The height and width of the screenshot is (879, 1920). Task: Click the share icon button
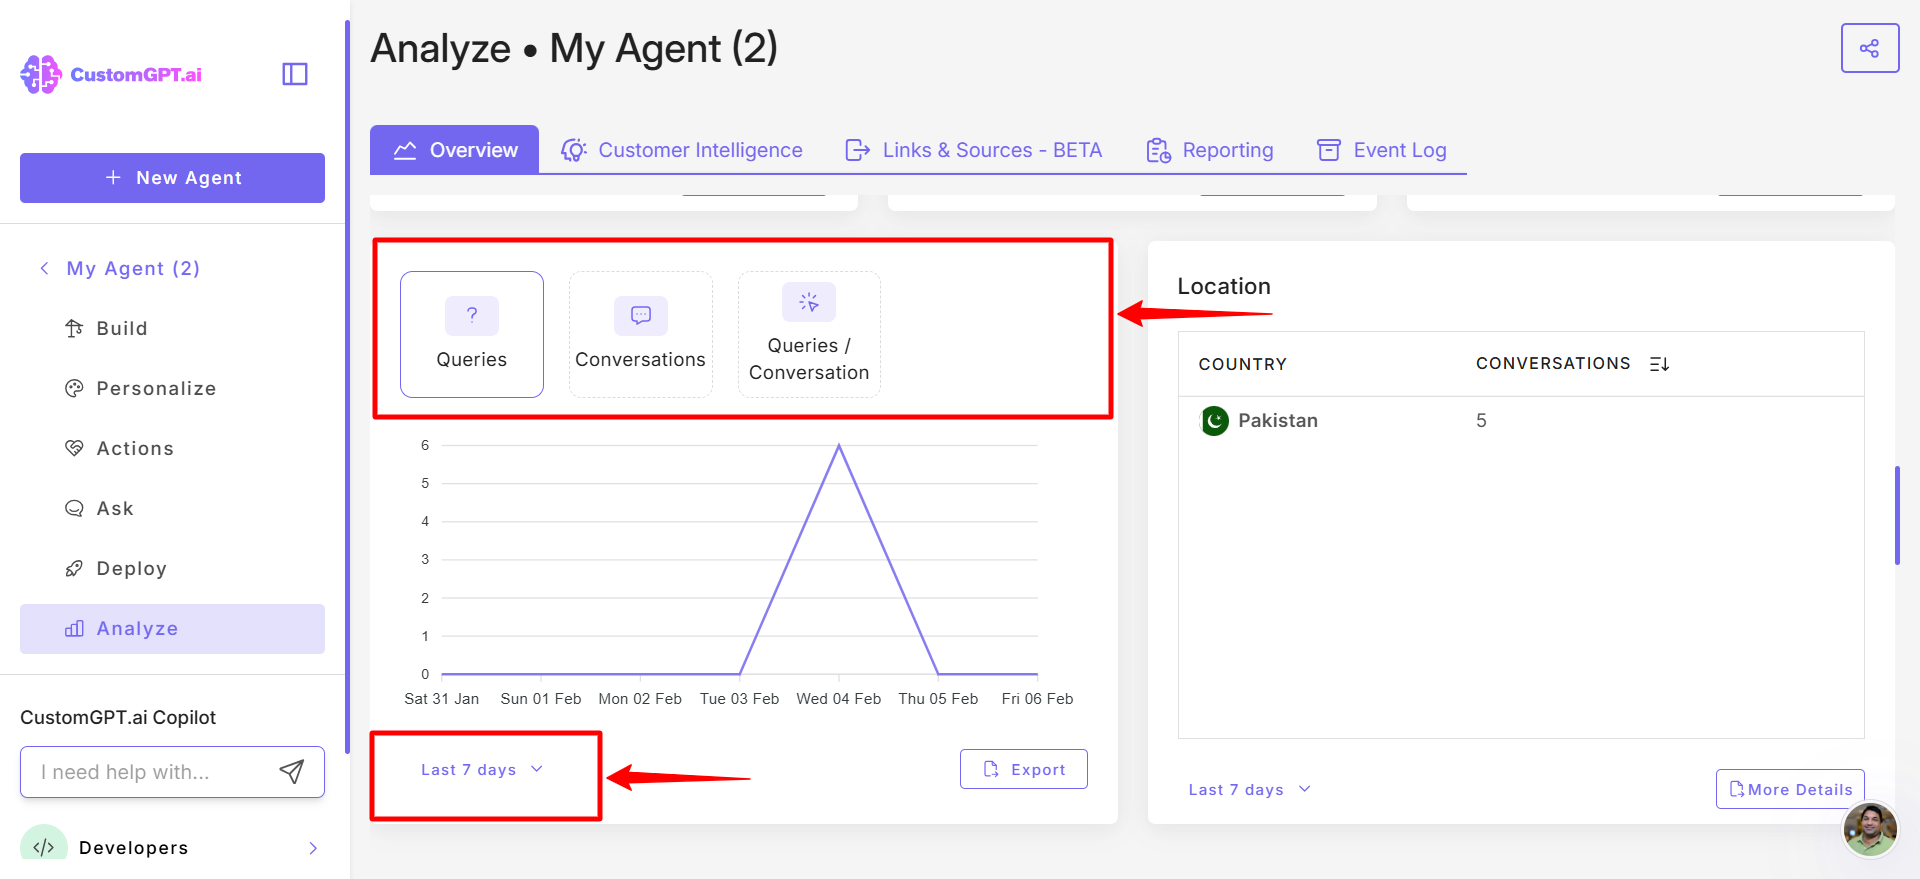(1870, 48)
